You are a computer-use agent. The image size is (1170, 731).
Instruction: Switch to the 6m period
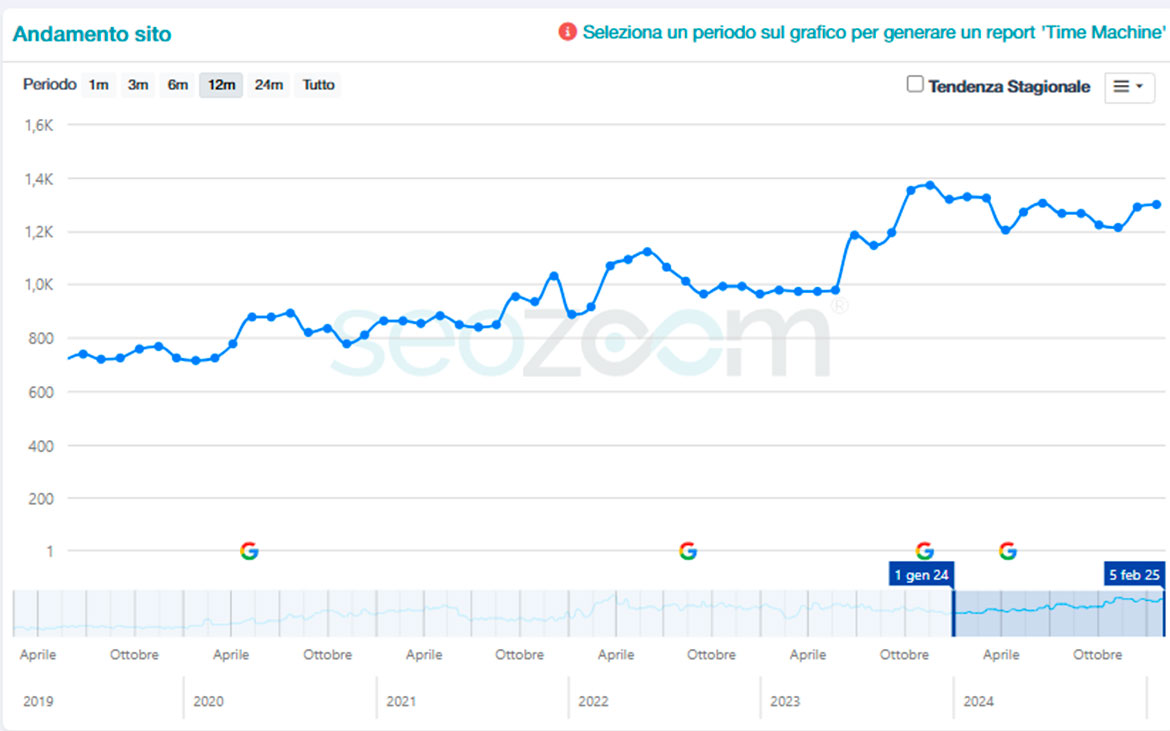(178, 85)
